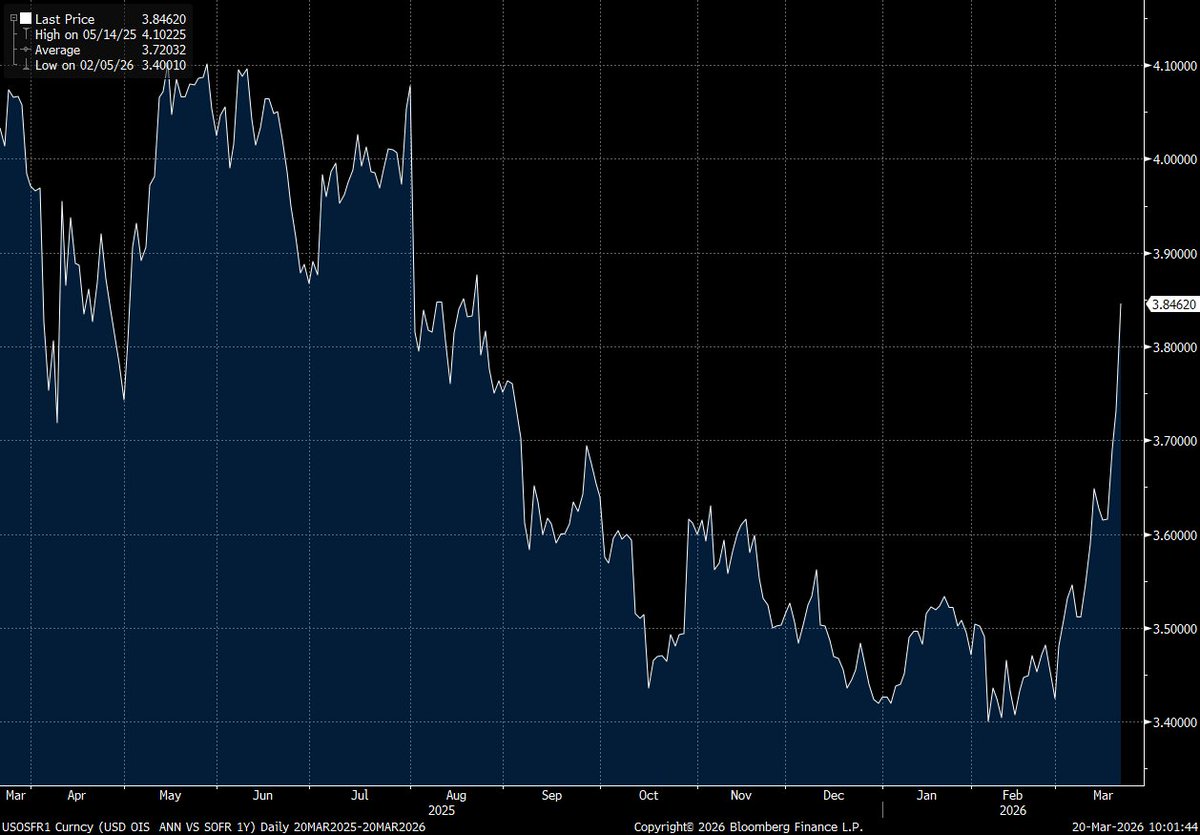Click the Nov label on time axis
The image size is (1200, 835).
point(741,796)
